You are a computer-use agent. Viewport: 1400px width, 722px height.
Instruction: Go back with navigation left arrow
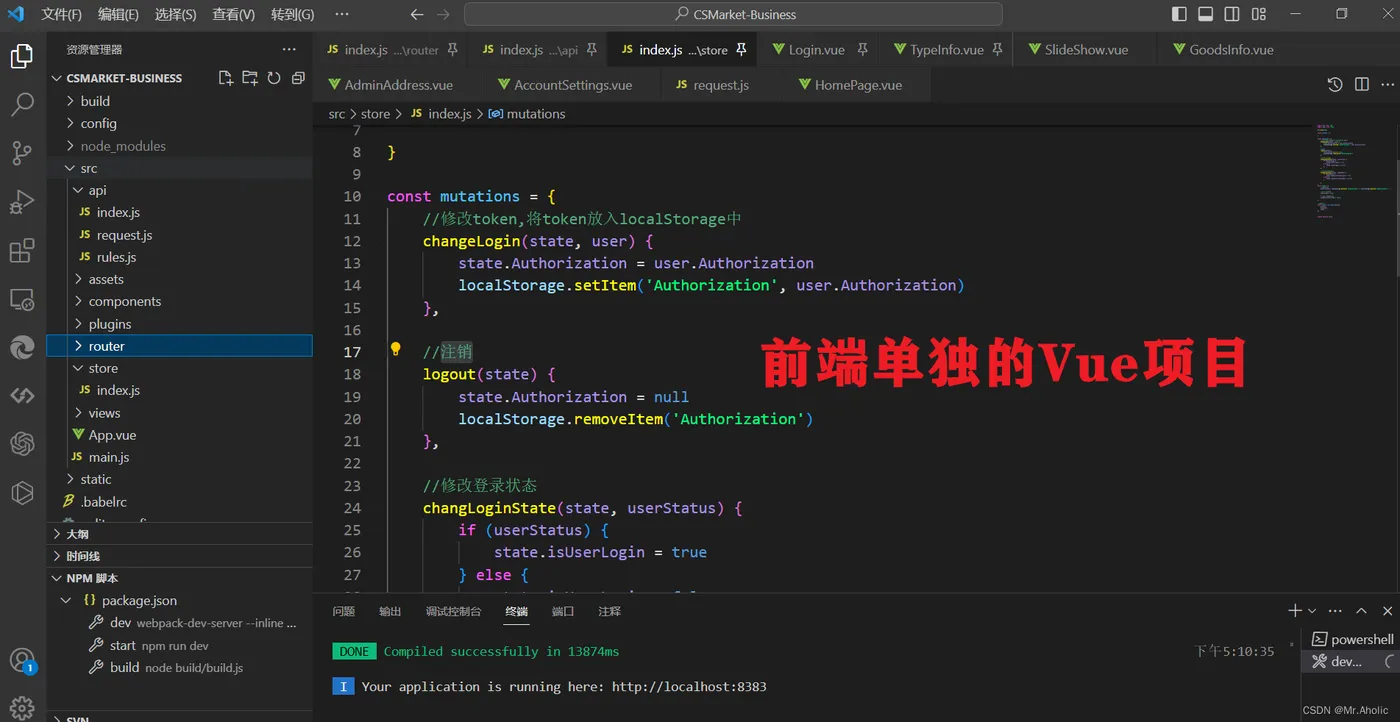click(x=418, y=14)
